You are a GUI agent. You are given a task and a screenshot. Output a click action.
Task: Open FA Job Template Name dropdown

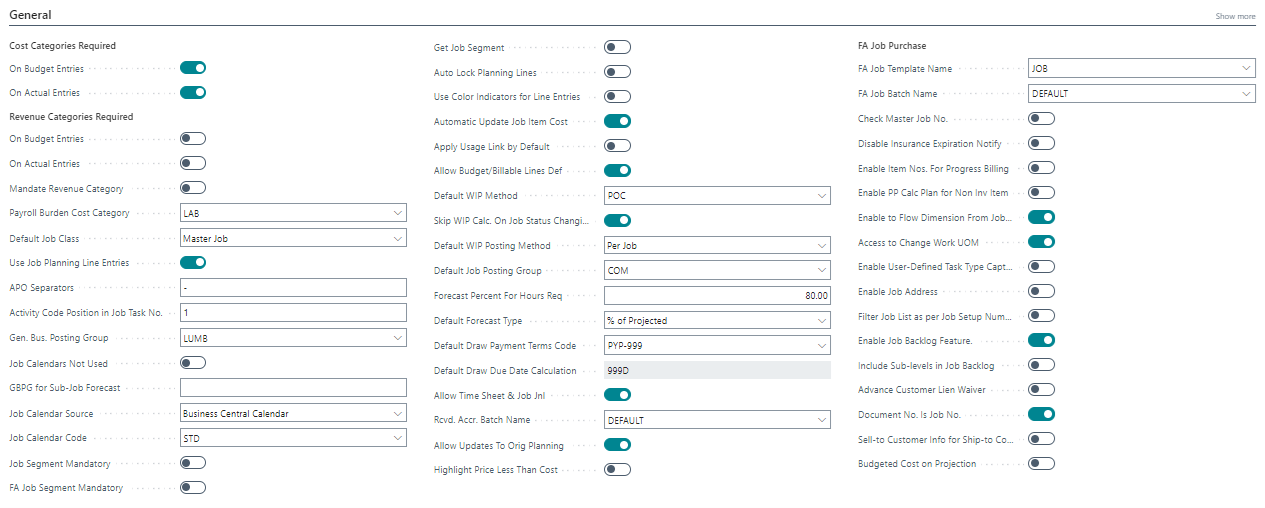[1245, 69]
